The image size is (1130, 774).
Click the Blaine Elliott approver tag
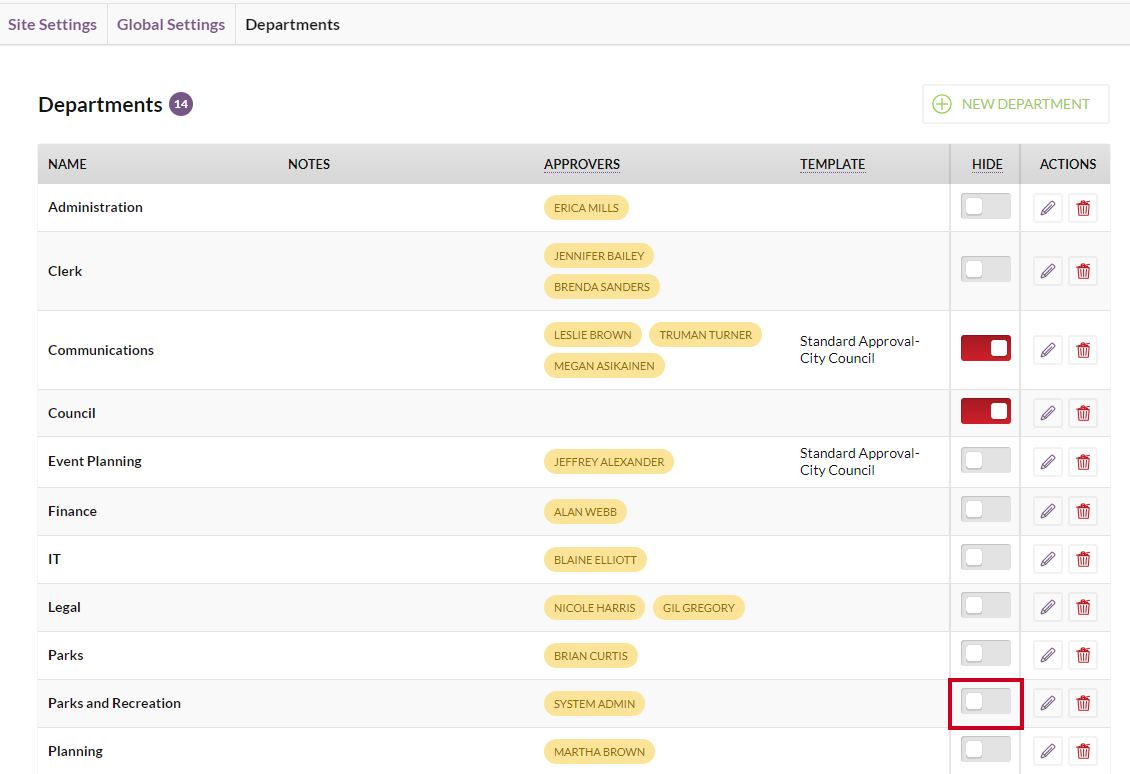point(595,560)
